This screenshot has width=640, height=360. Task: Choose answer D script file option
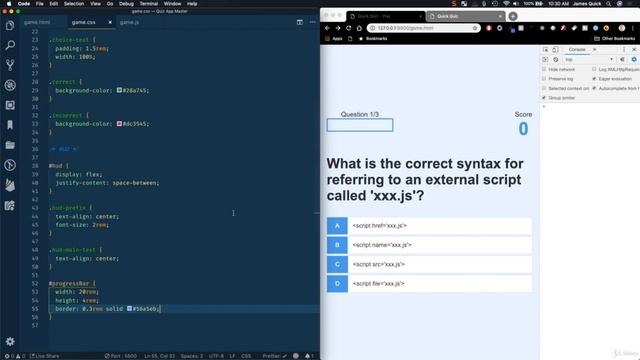pyautogui.click(x=429, y=284)
